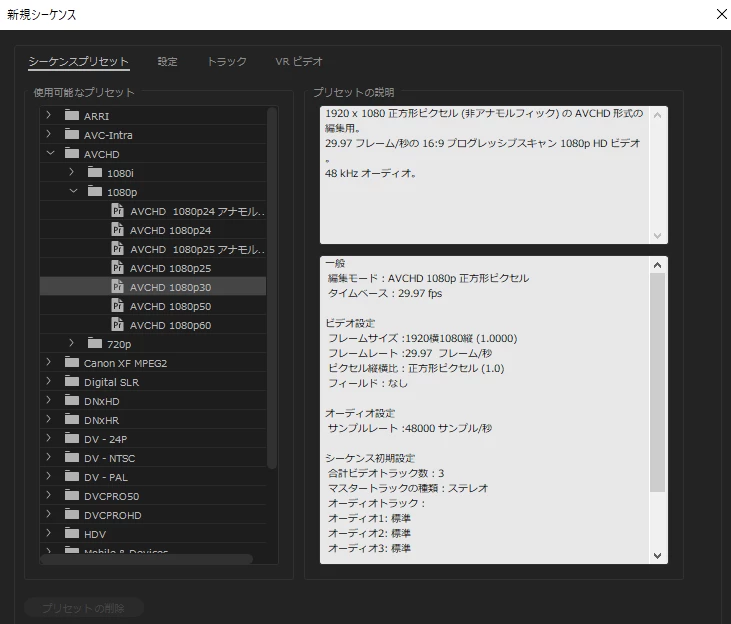Viewport: 731px width, 624px height.
Task: Click the preset icon for AVCHD 1080p25
Action: point(117,268)
